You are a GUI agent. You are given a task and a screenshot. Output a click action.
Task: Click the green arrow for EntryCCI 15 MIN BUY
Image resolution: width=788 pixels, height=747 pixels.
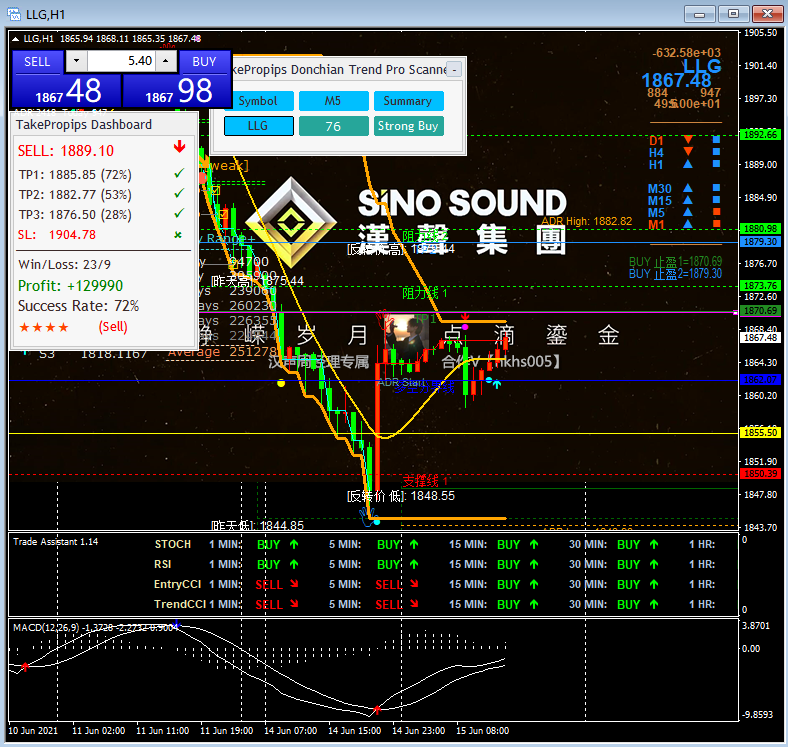tap(534, 584)
